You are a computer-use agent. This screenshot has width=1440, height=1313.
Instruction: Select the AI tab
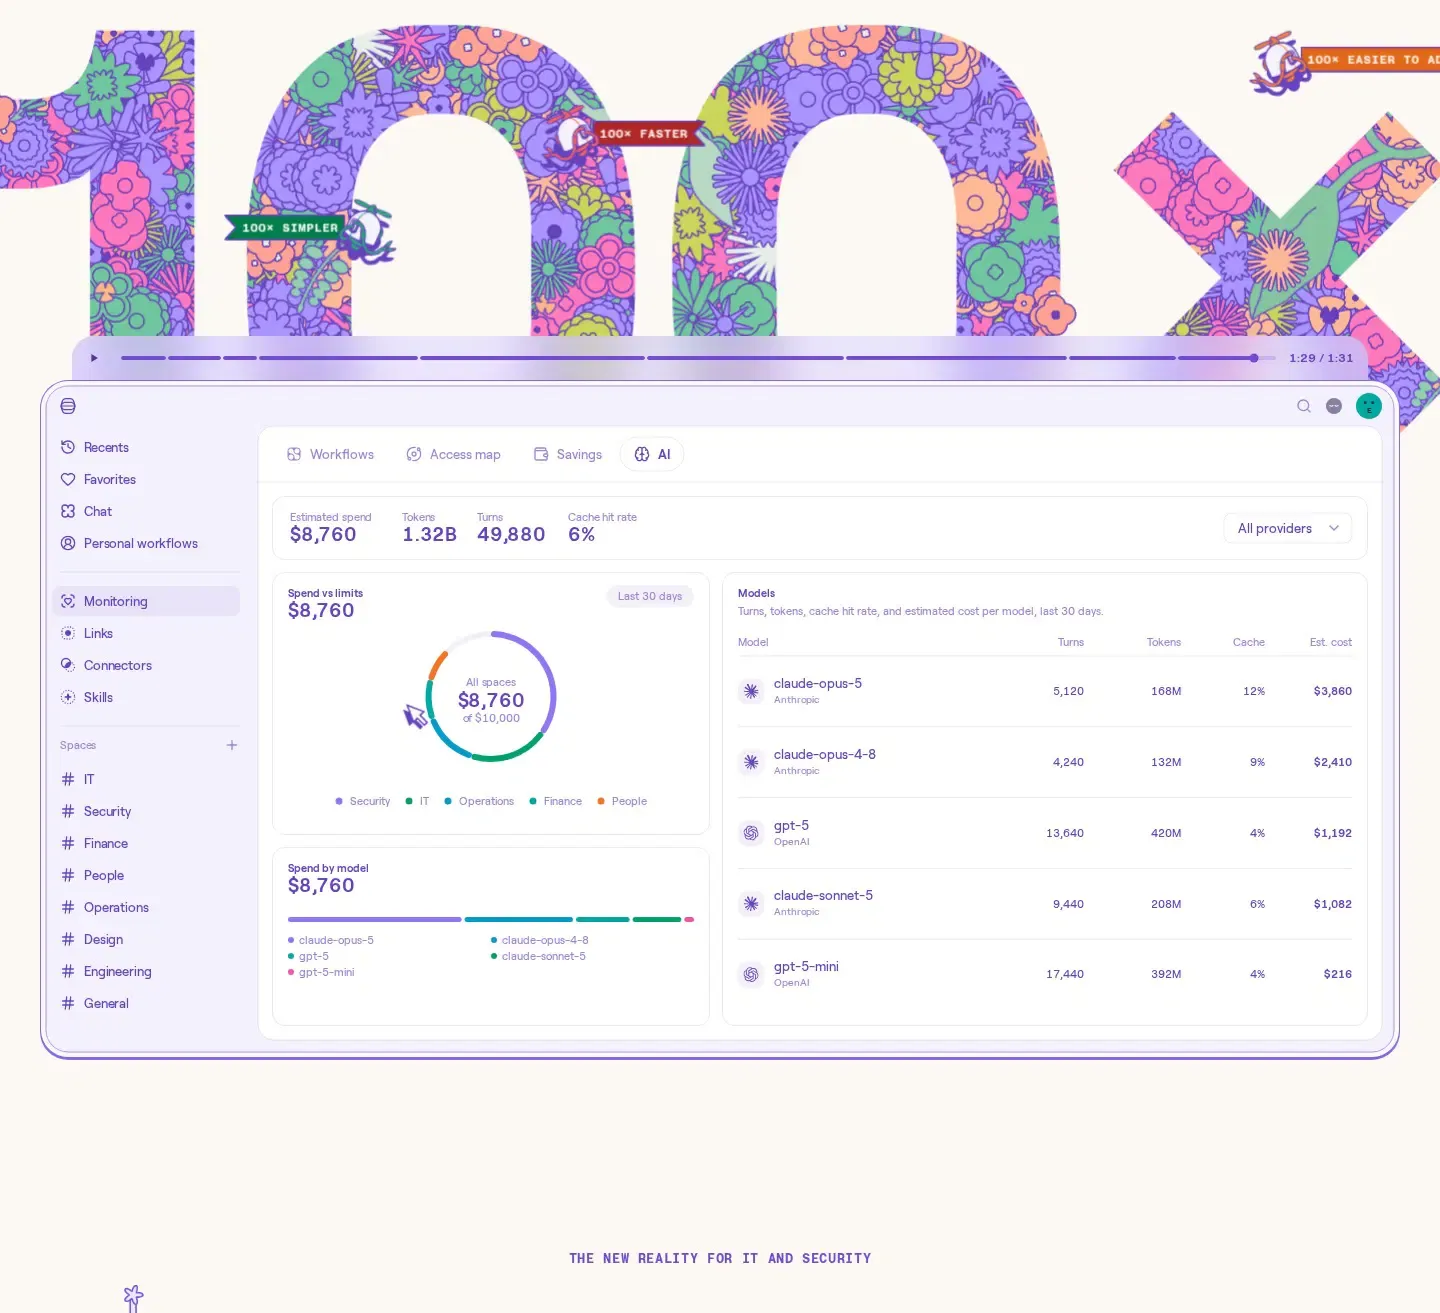point(652,454)
